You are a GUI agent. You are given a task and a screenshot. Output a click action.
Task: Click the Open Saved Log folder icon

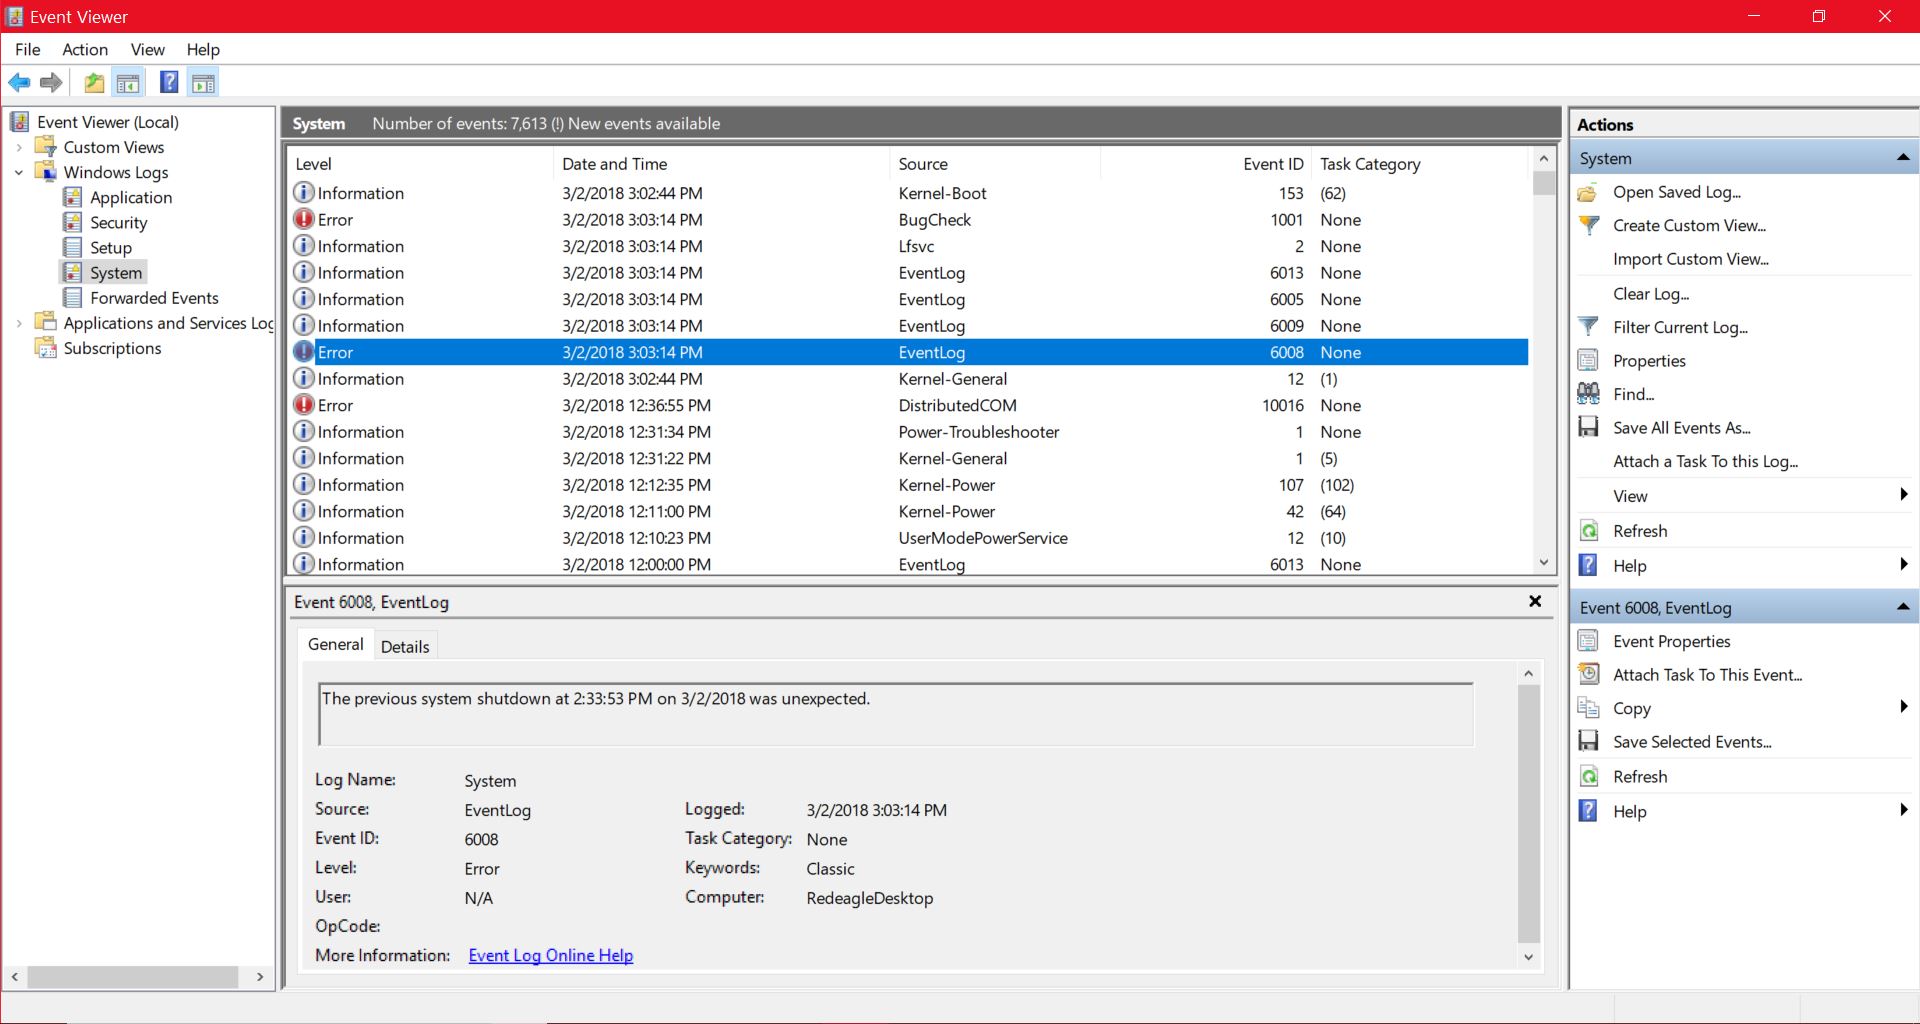1588,192
